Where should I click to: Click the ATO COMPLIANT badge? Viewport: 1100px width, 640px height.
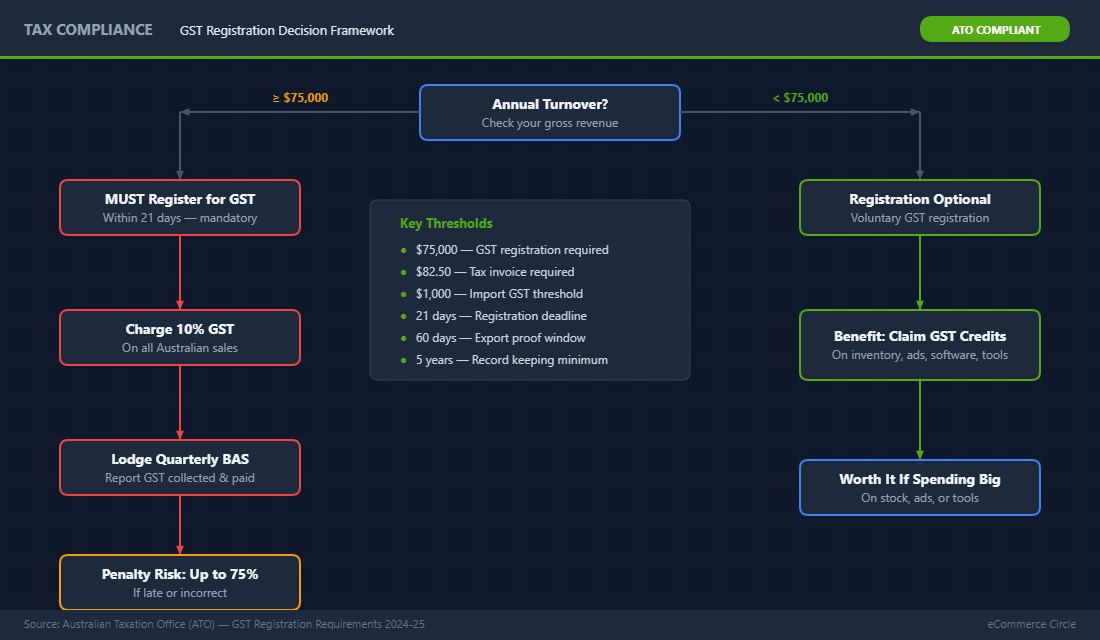coord(994,30)
